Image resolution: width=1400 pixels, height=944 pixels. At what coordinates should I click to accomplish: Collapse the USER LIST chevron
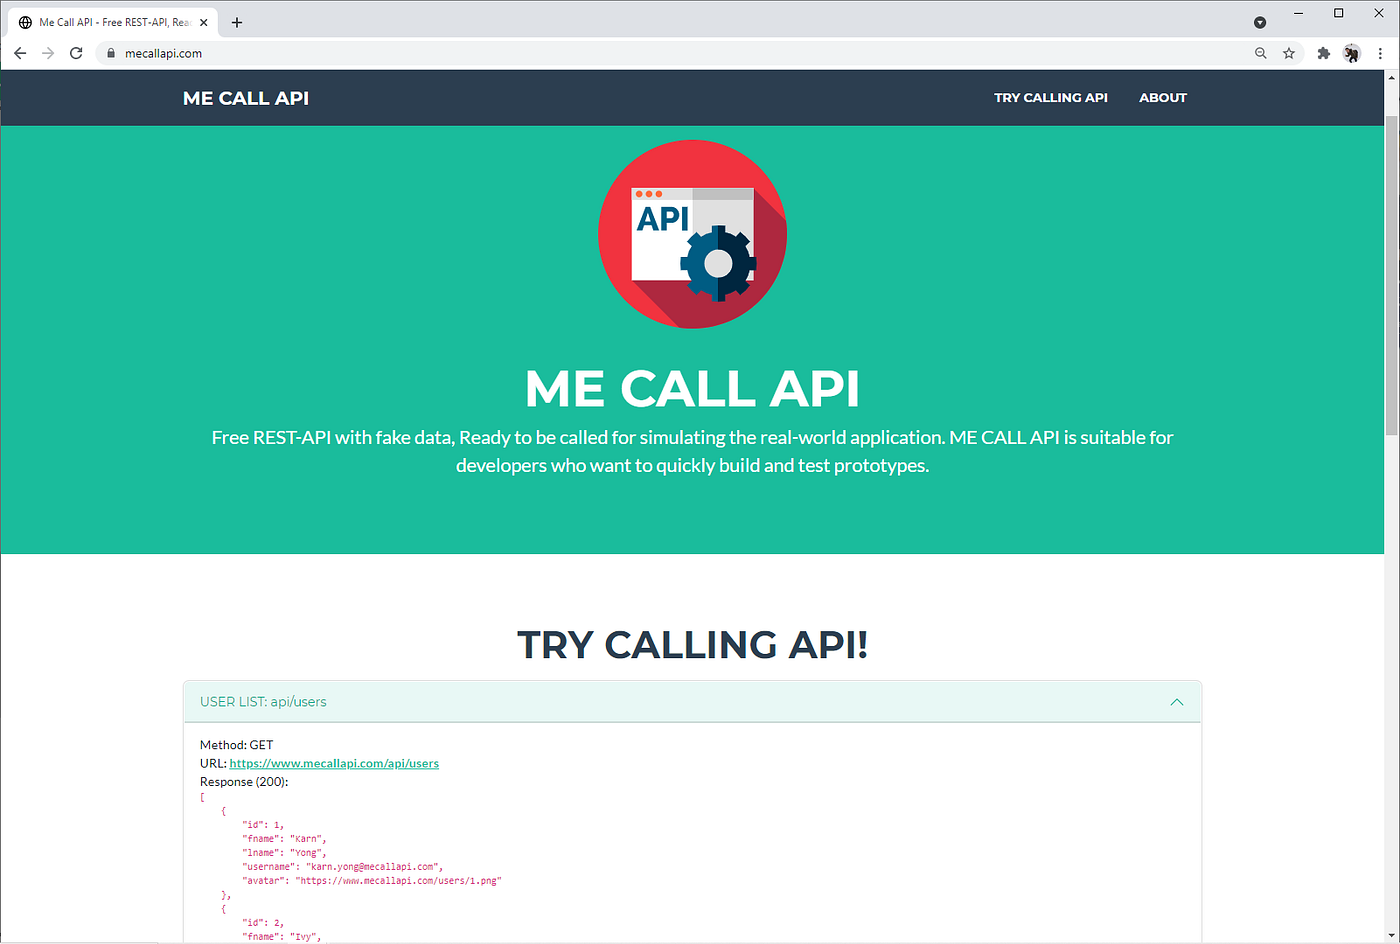click(x=1177, y=702)
